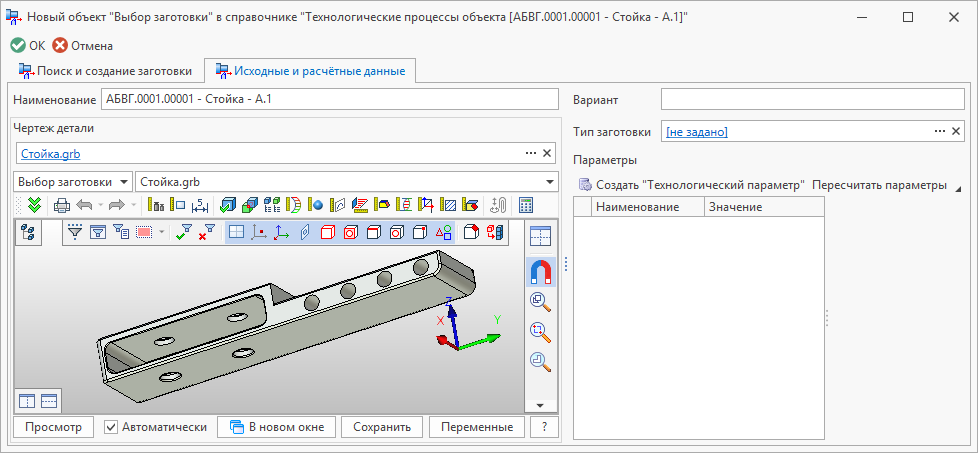Click the triangle-circle-square shapes icon
978x453 pixels.
pyautogui.click(x=443, y=233)
